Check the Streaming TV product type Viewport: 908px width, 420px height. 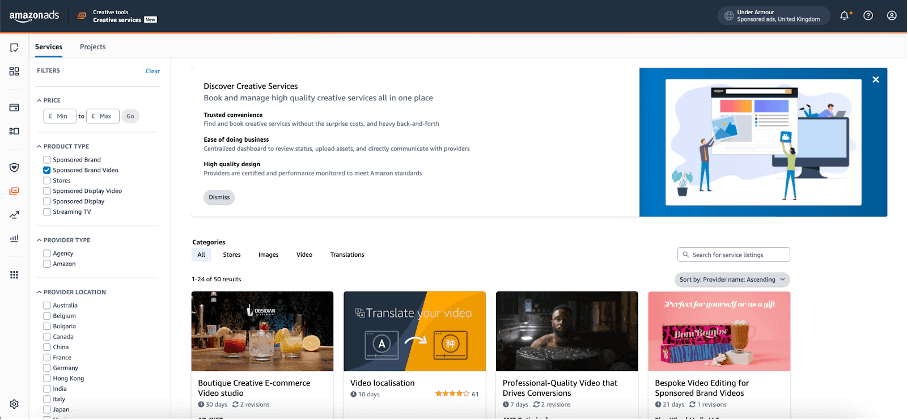point(47,212)
